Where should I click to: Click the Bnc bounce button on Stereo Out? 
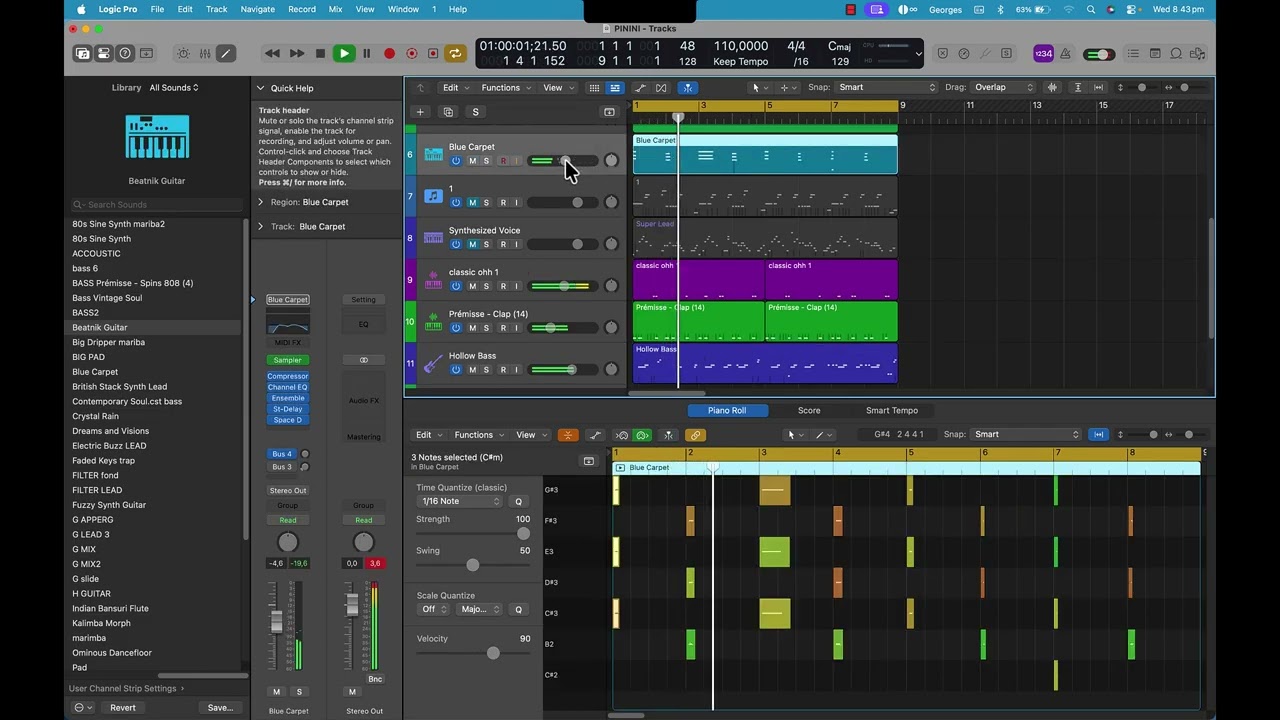pos(375,680)
